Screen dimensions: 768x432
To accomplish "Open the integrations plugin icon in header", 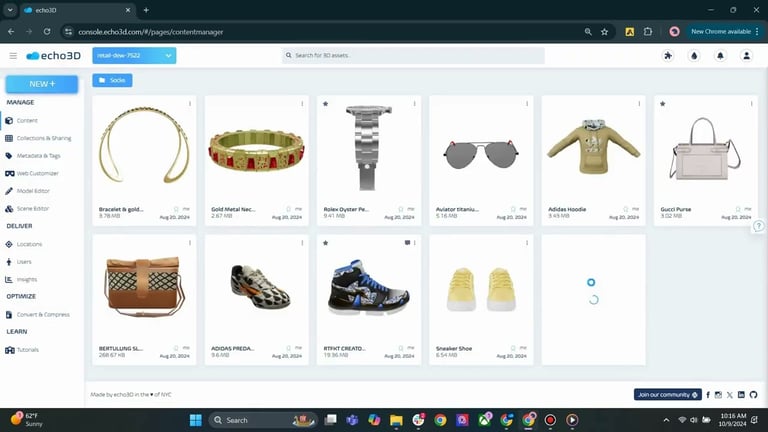I will pos(668,56).
